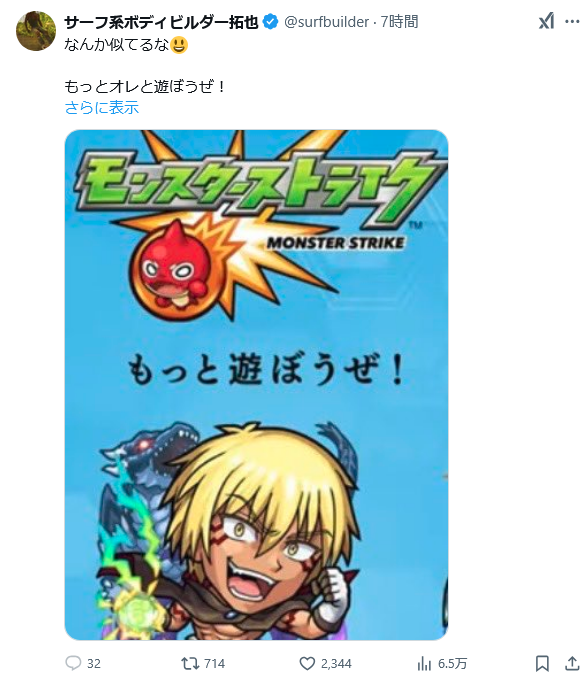The image size is (583, 685).
Task: Expand post with さらに表示 link
Action: 102,107
